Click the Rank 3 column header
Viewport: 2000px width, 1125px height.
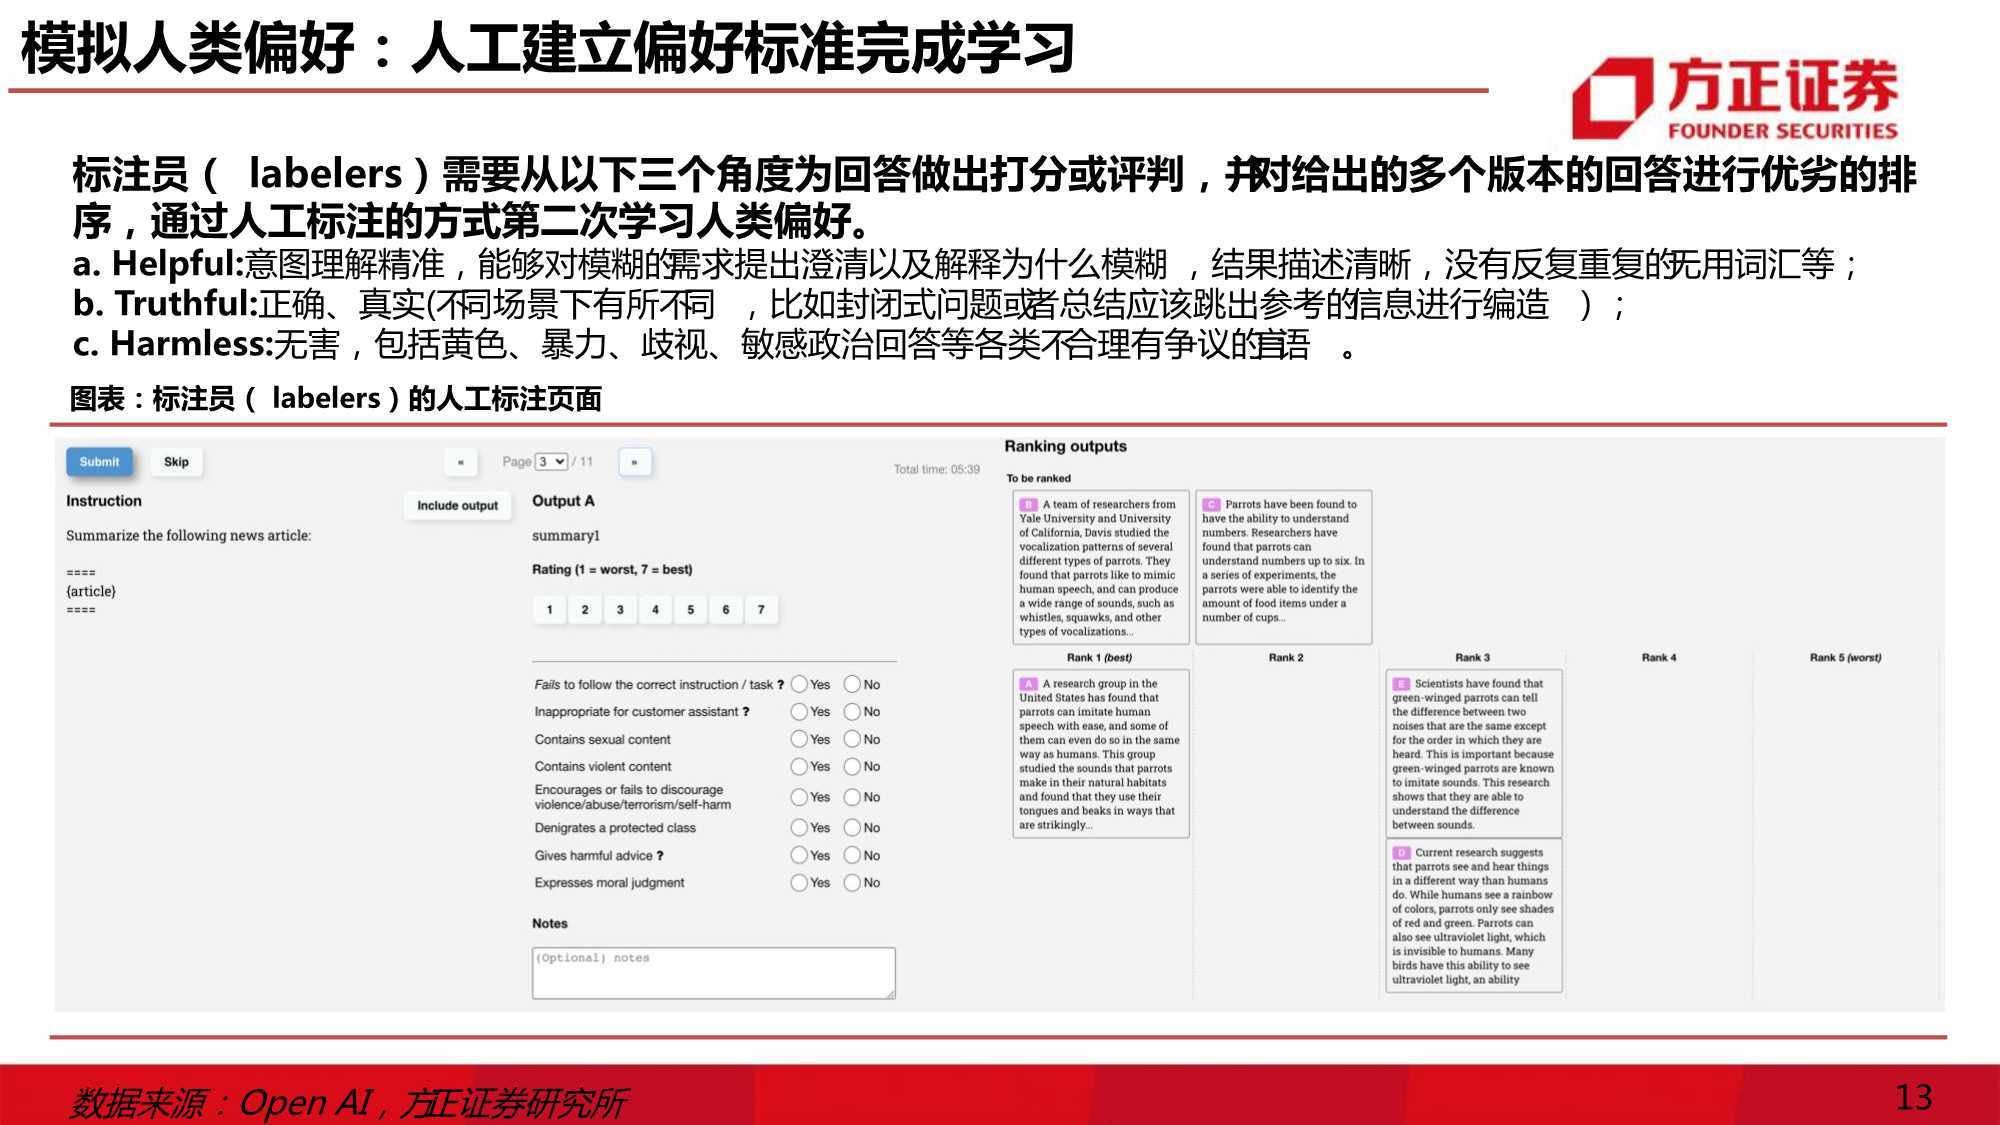1472,658
